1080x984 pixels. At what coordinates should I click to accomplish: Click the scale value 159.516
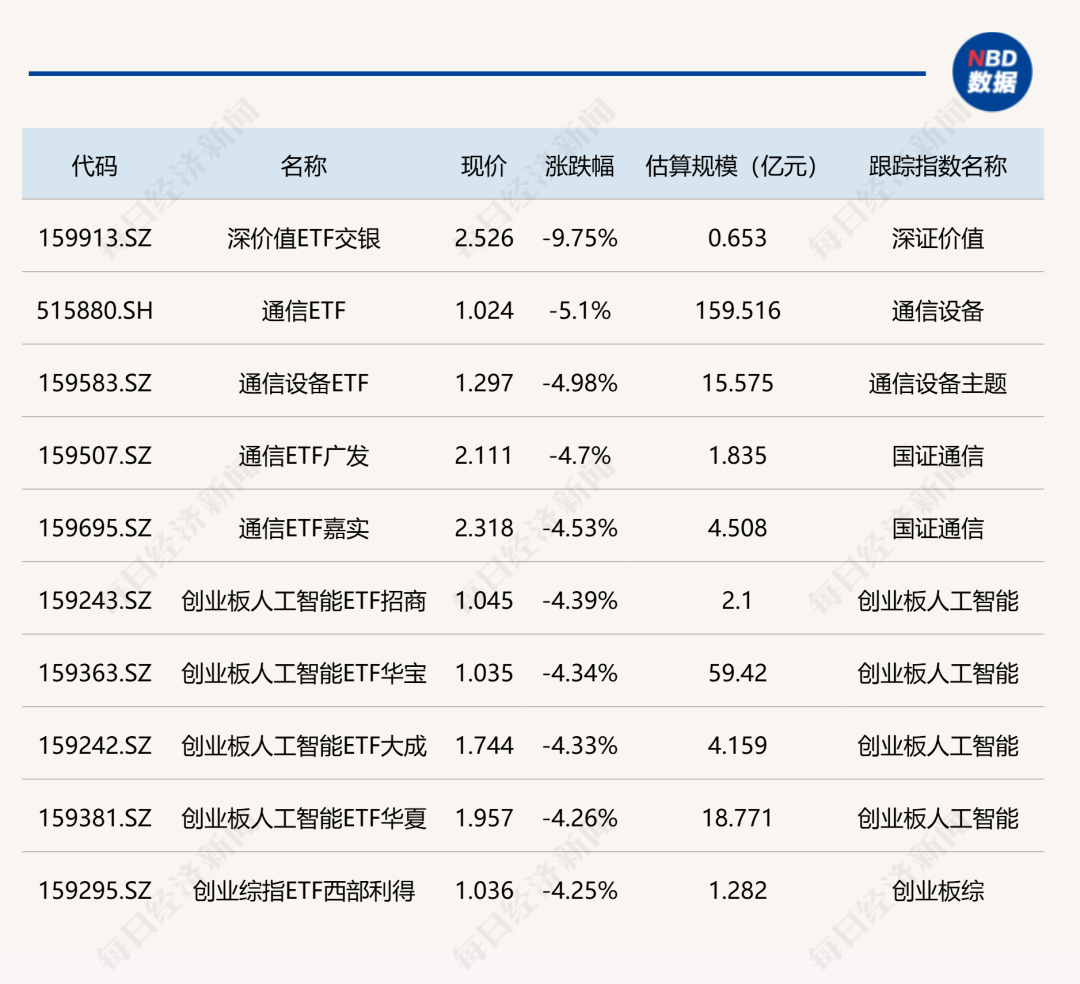[x=737, y=311]
